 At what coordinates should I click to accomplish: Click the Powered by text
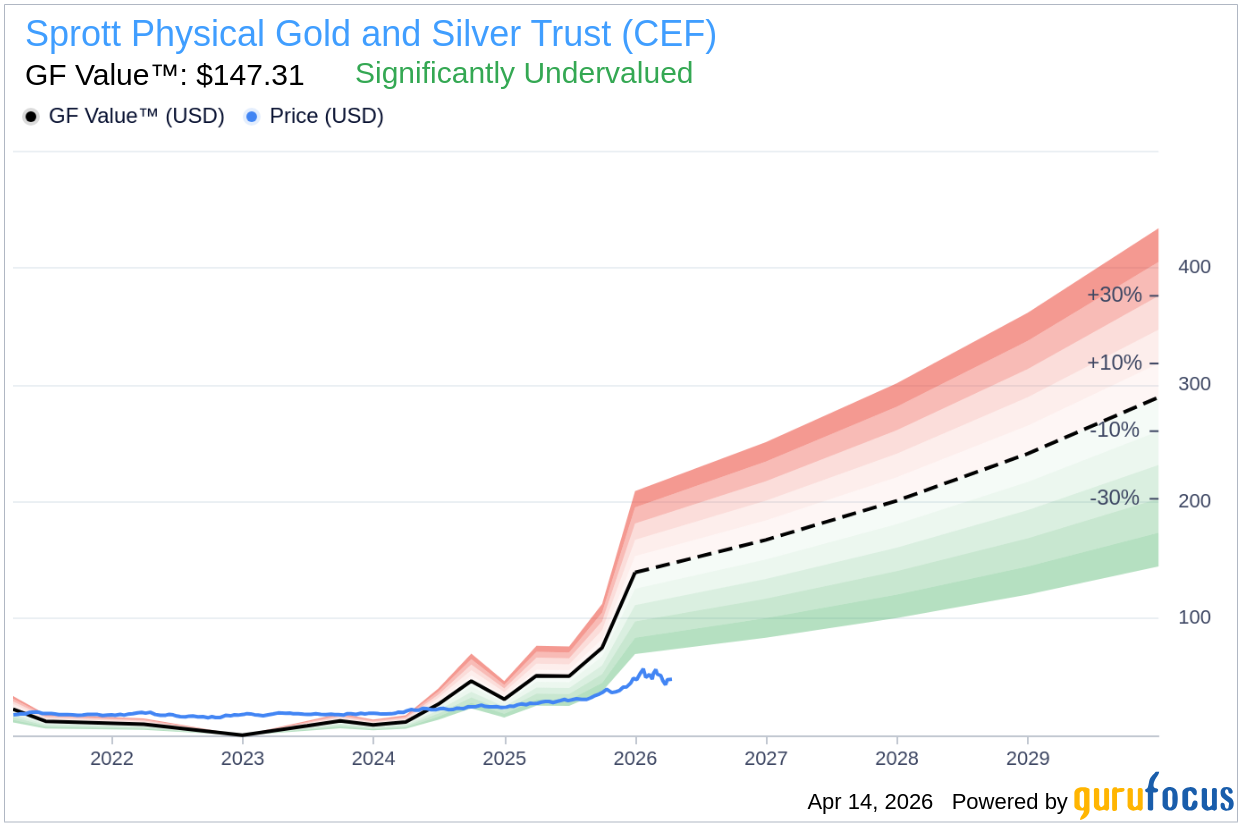[x=1009, y=802]
